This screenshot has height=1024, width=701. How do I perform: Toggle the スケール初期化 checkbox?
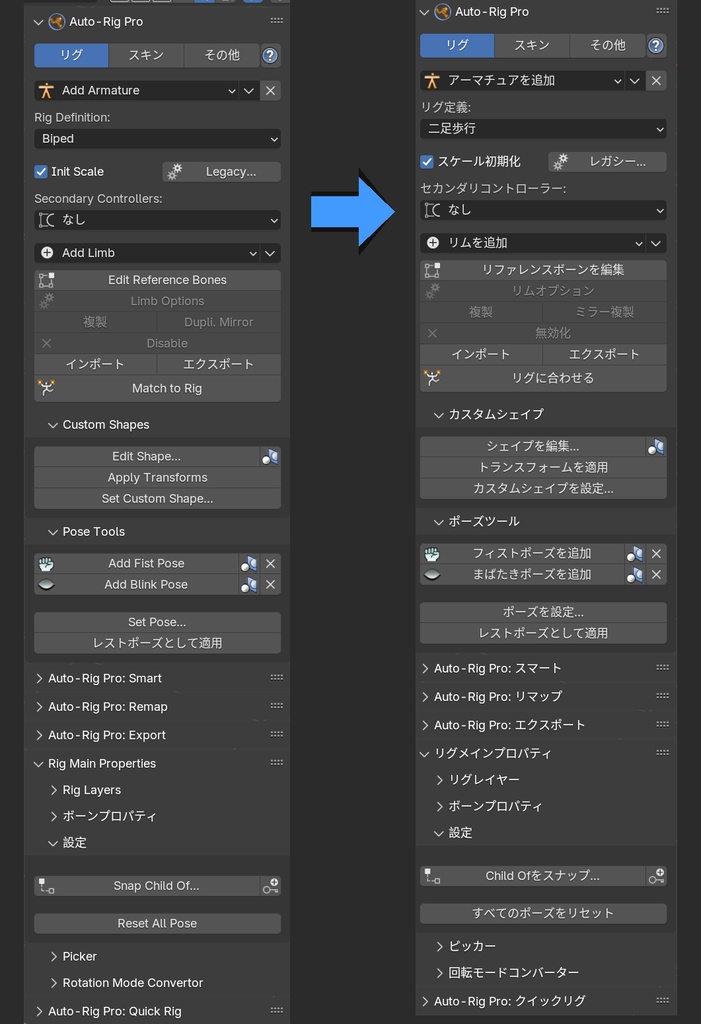[427, 162]
